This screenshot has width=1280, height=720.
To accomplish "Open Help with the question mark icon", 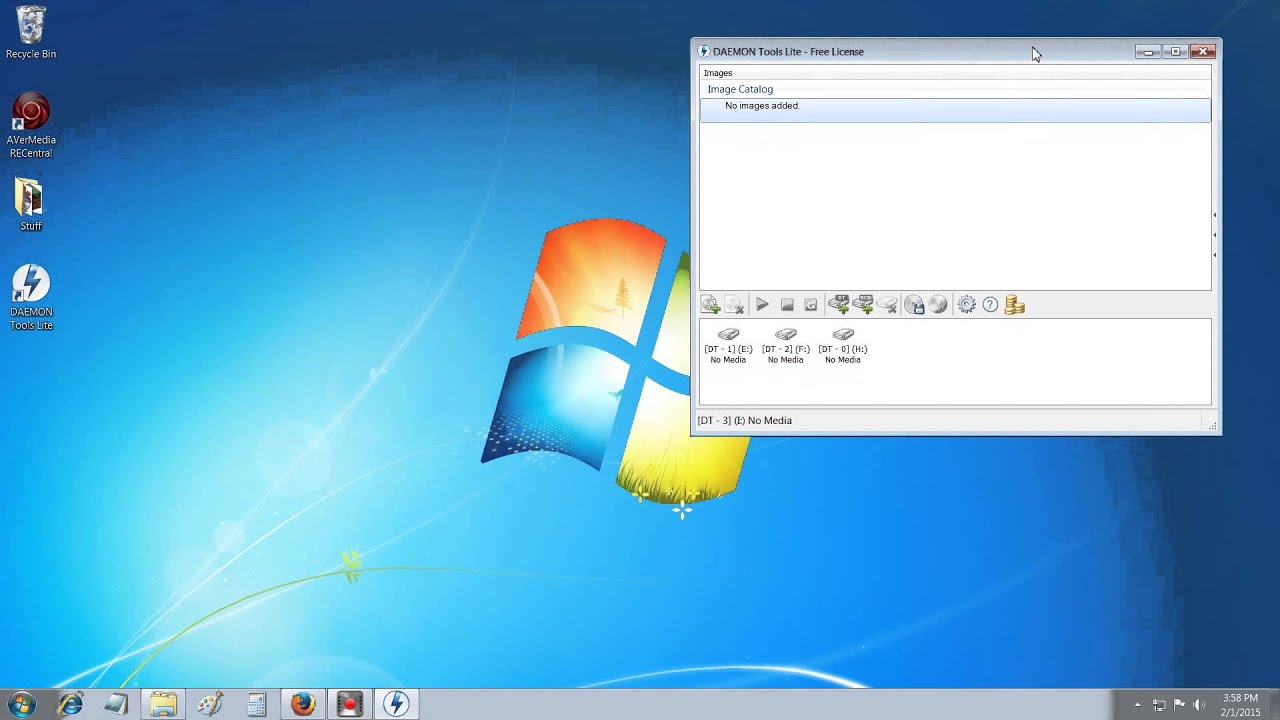I will click(x=990, y=305).
